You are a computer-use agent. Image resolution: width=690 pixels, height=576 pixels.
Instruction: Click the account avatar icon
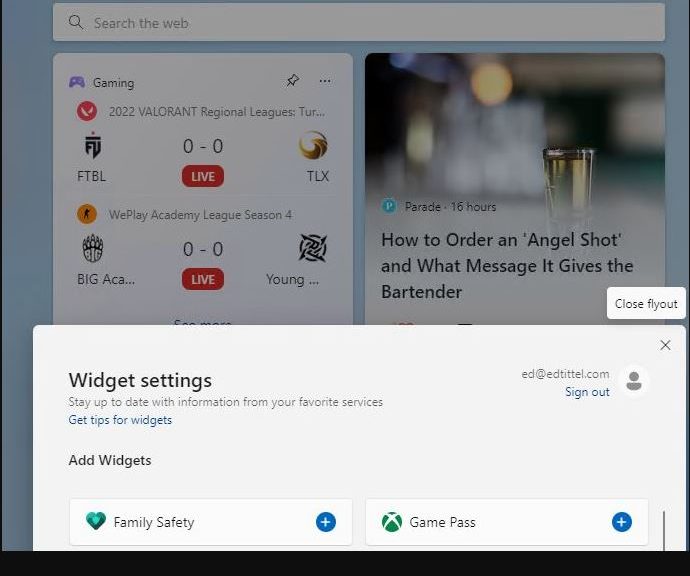click(x=634, y=381)
